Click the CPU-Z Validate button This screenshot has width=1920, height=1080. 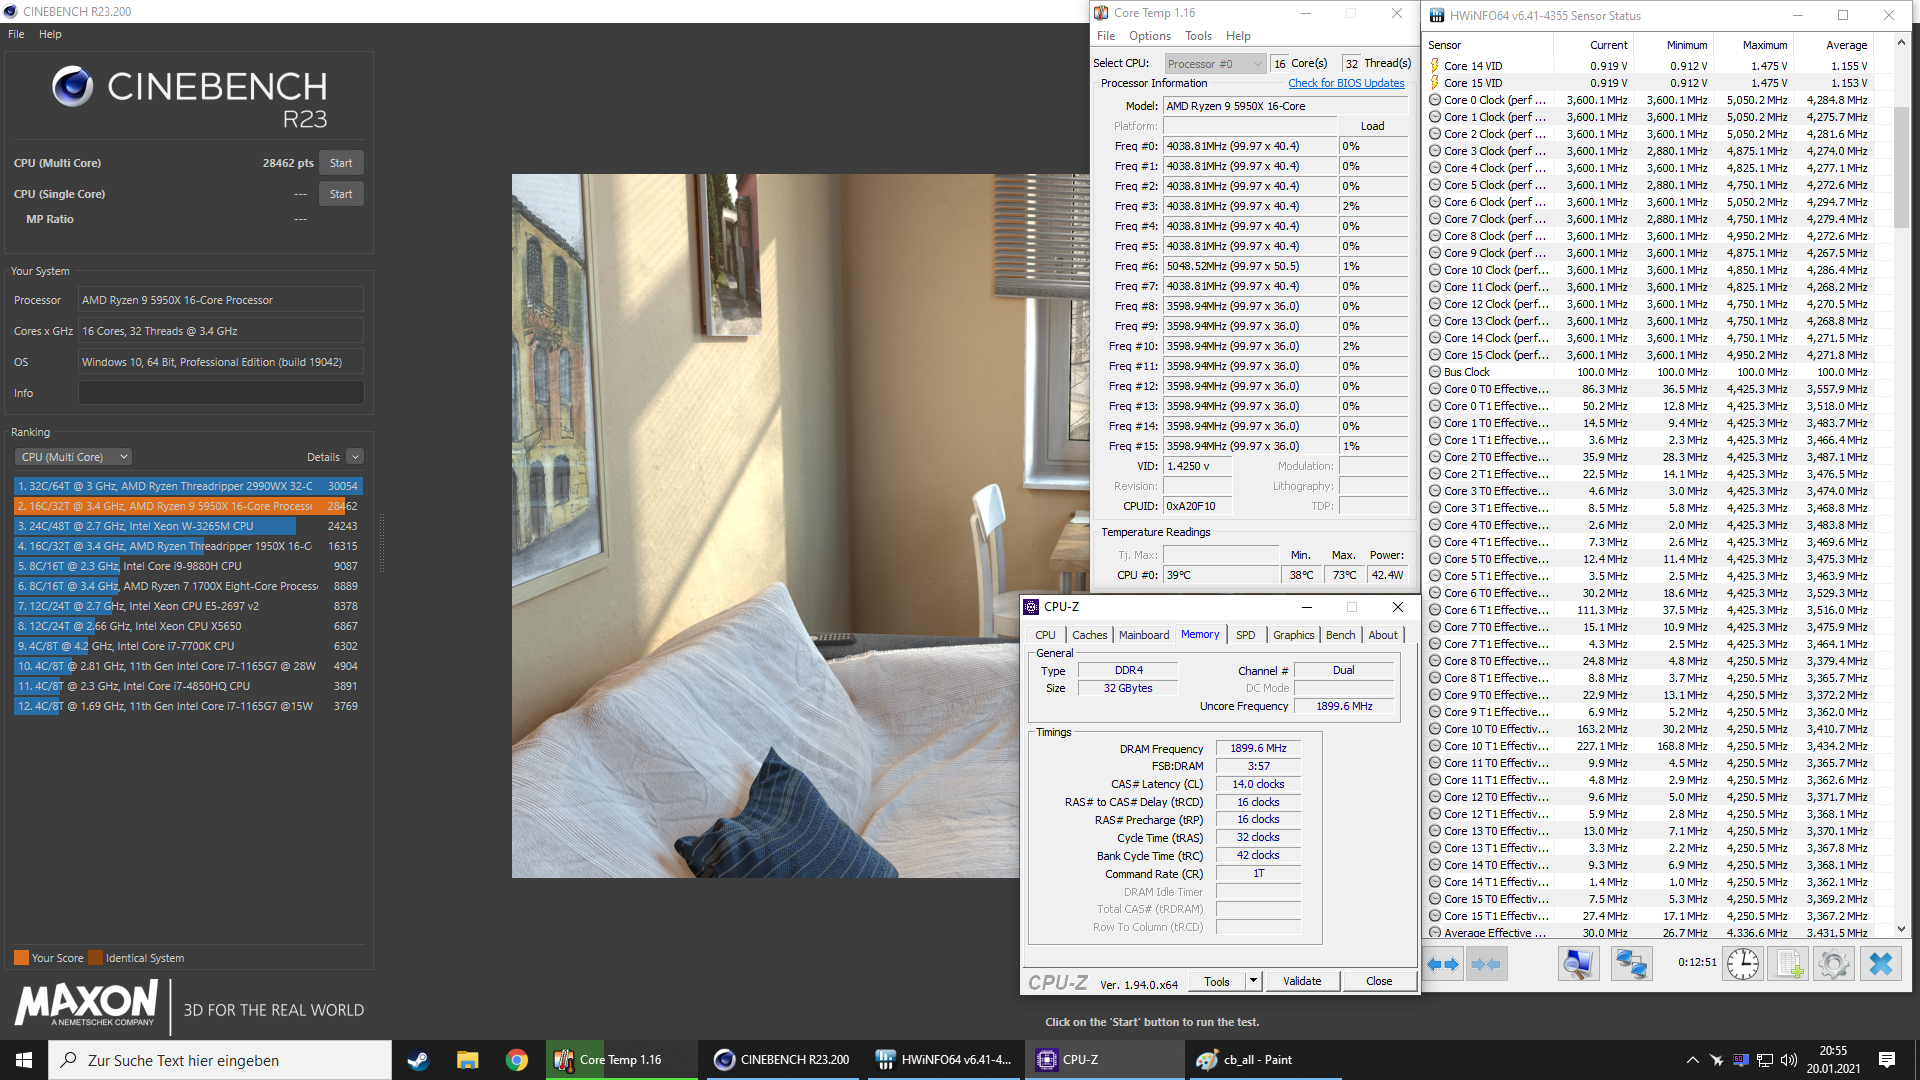click(1302, 981)
